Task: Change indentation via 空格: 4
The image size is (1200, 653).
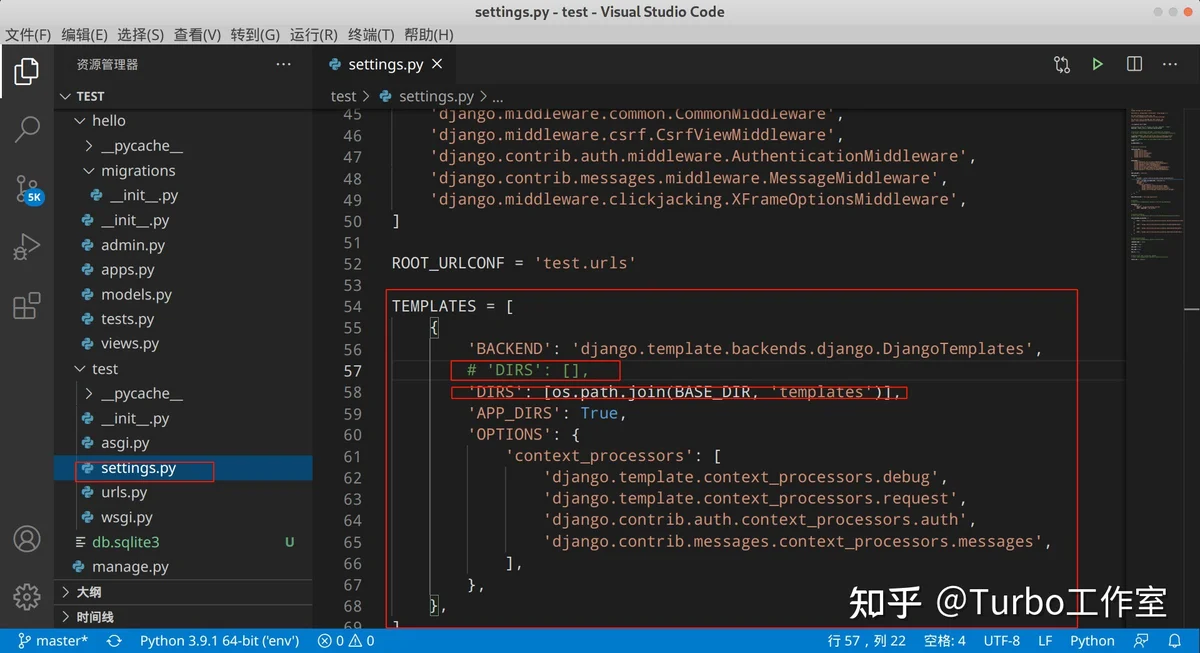Action: click(945, 641)
